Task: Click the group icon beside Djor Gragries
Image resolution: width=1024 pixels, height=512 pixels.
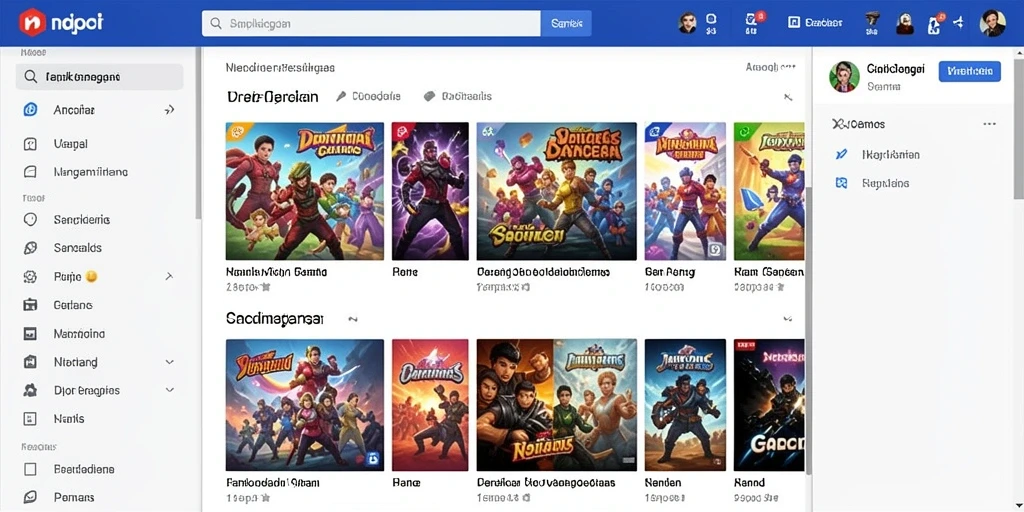Action: click(x=30, y=391)
